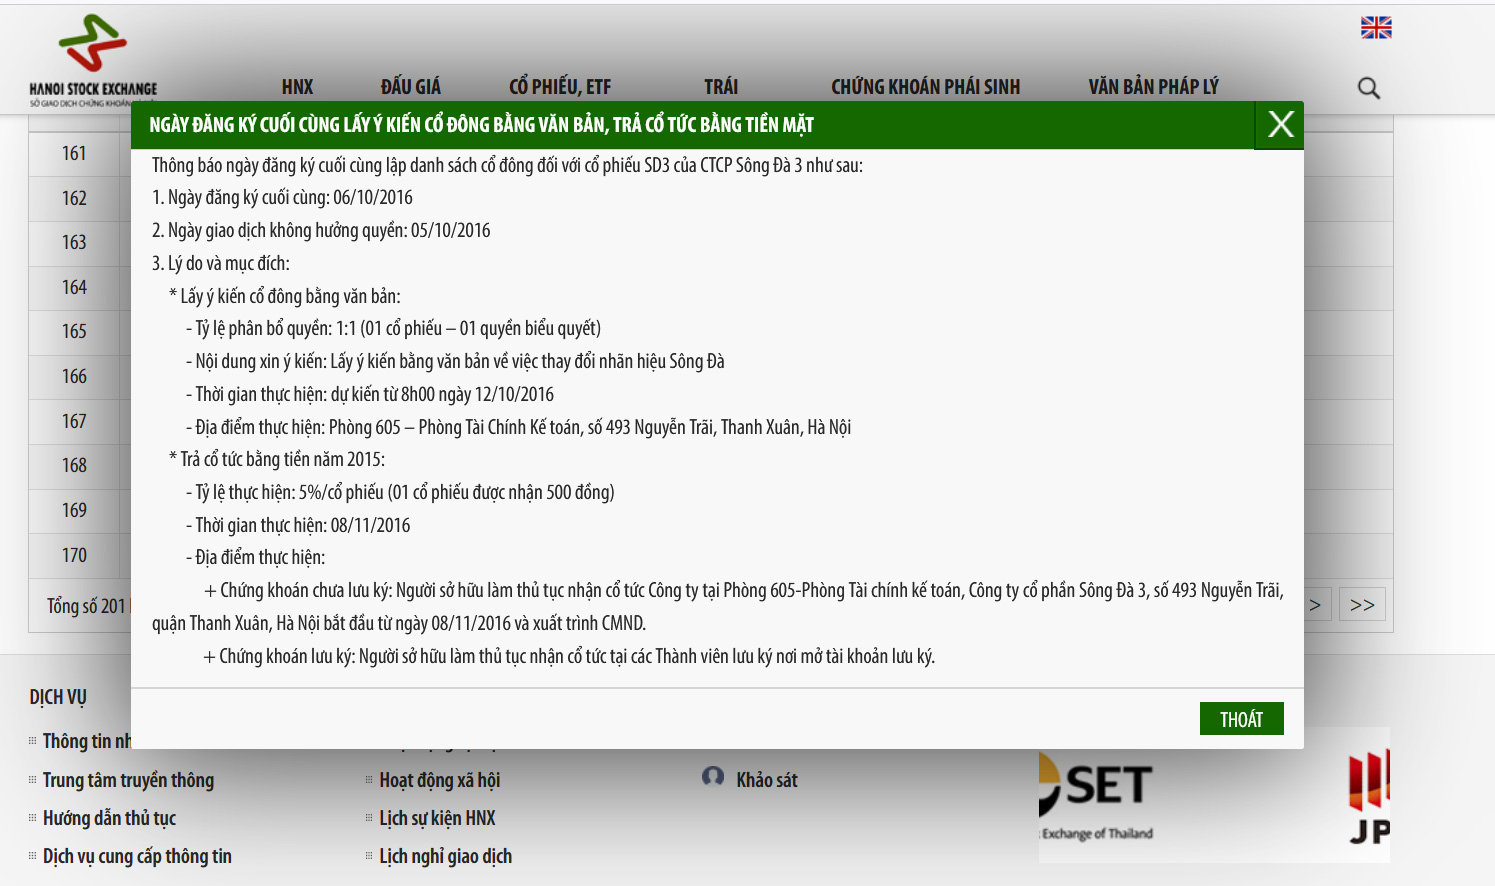This screenshot has width=1495, height=886.
Task: Close the dialog with the X icon
Action: 1280,125
